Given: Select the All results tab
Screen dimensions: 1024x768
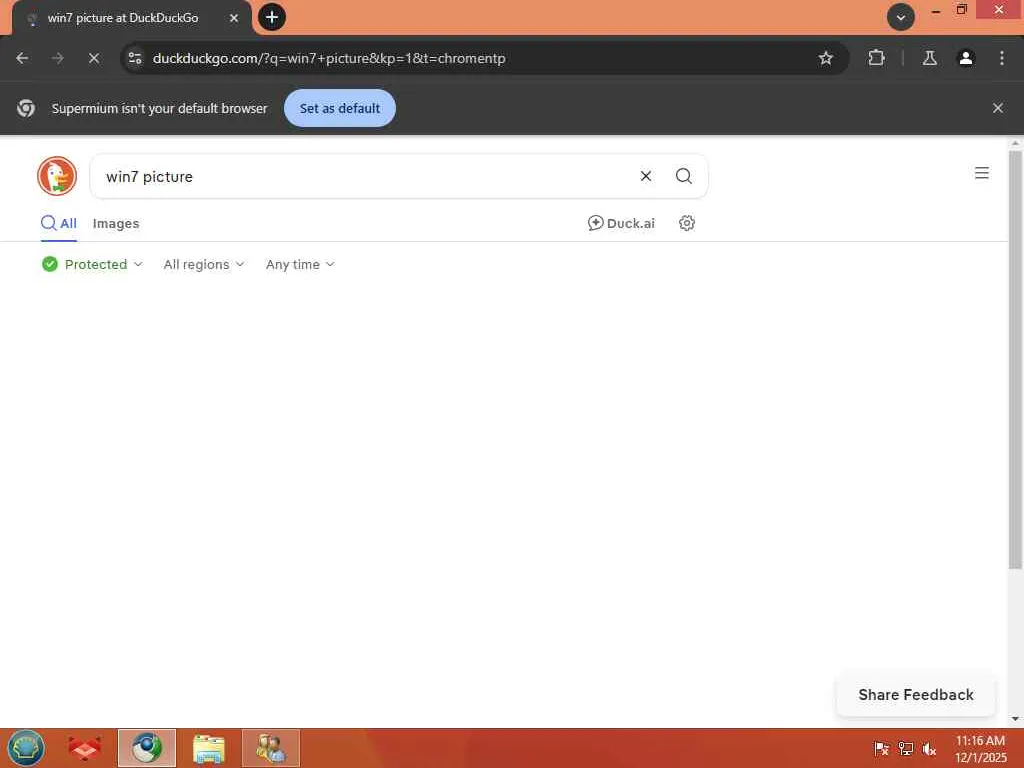Looking at the screenshot, I should 59,223.
